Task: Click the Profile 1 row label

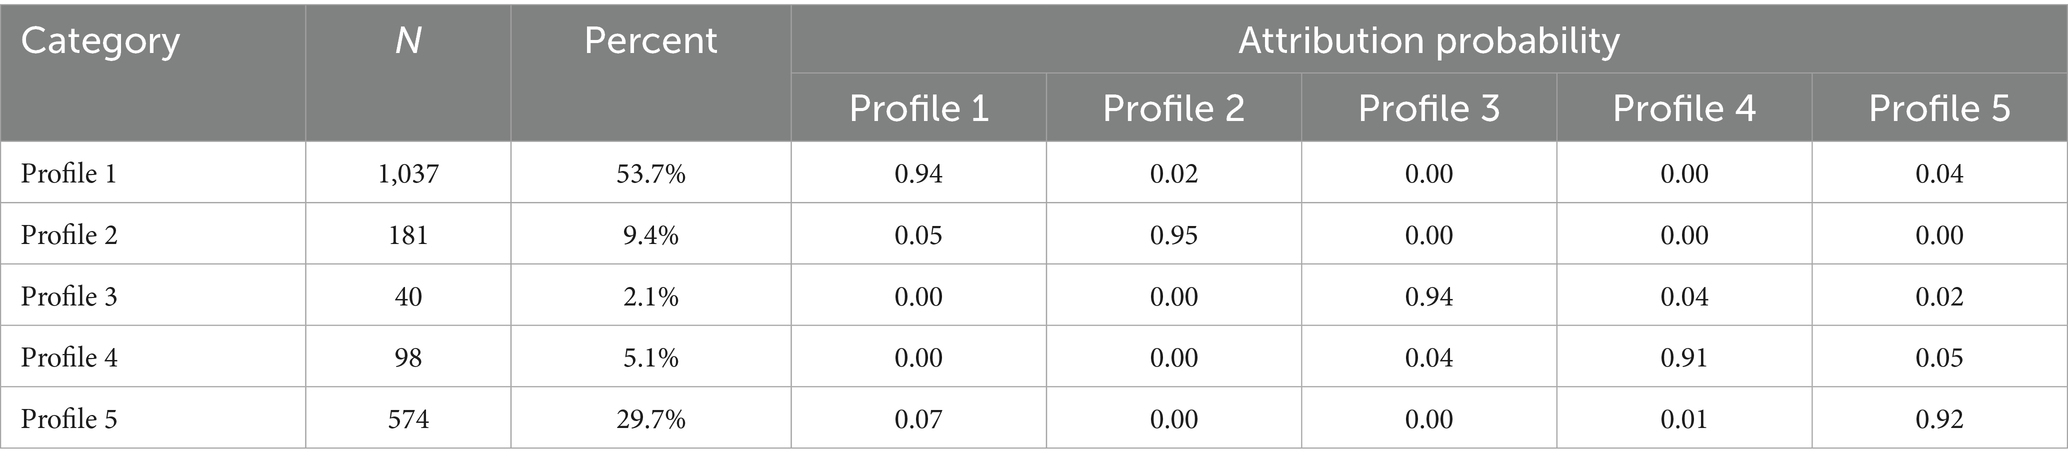Action: [69, 174]
